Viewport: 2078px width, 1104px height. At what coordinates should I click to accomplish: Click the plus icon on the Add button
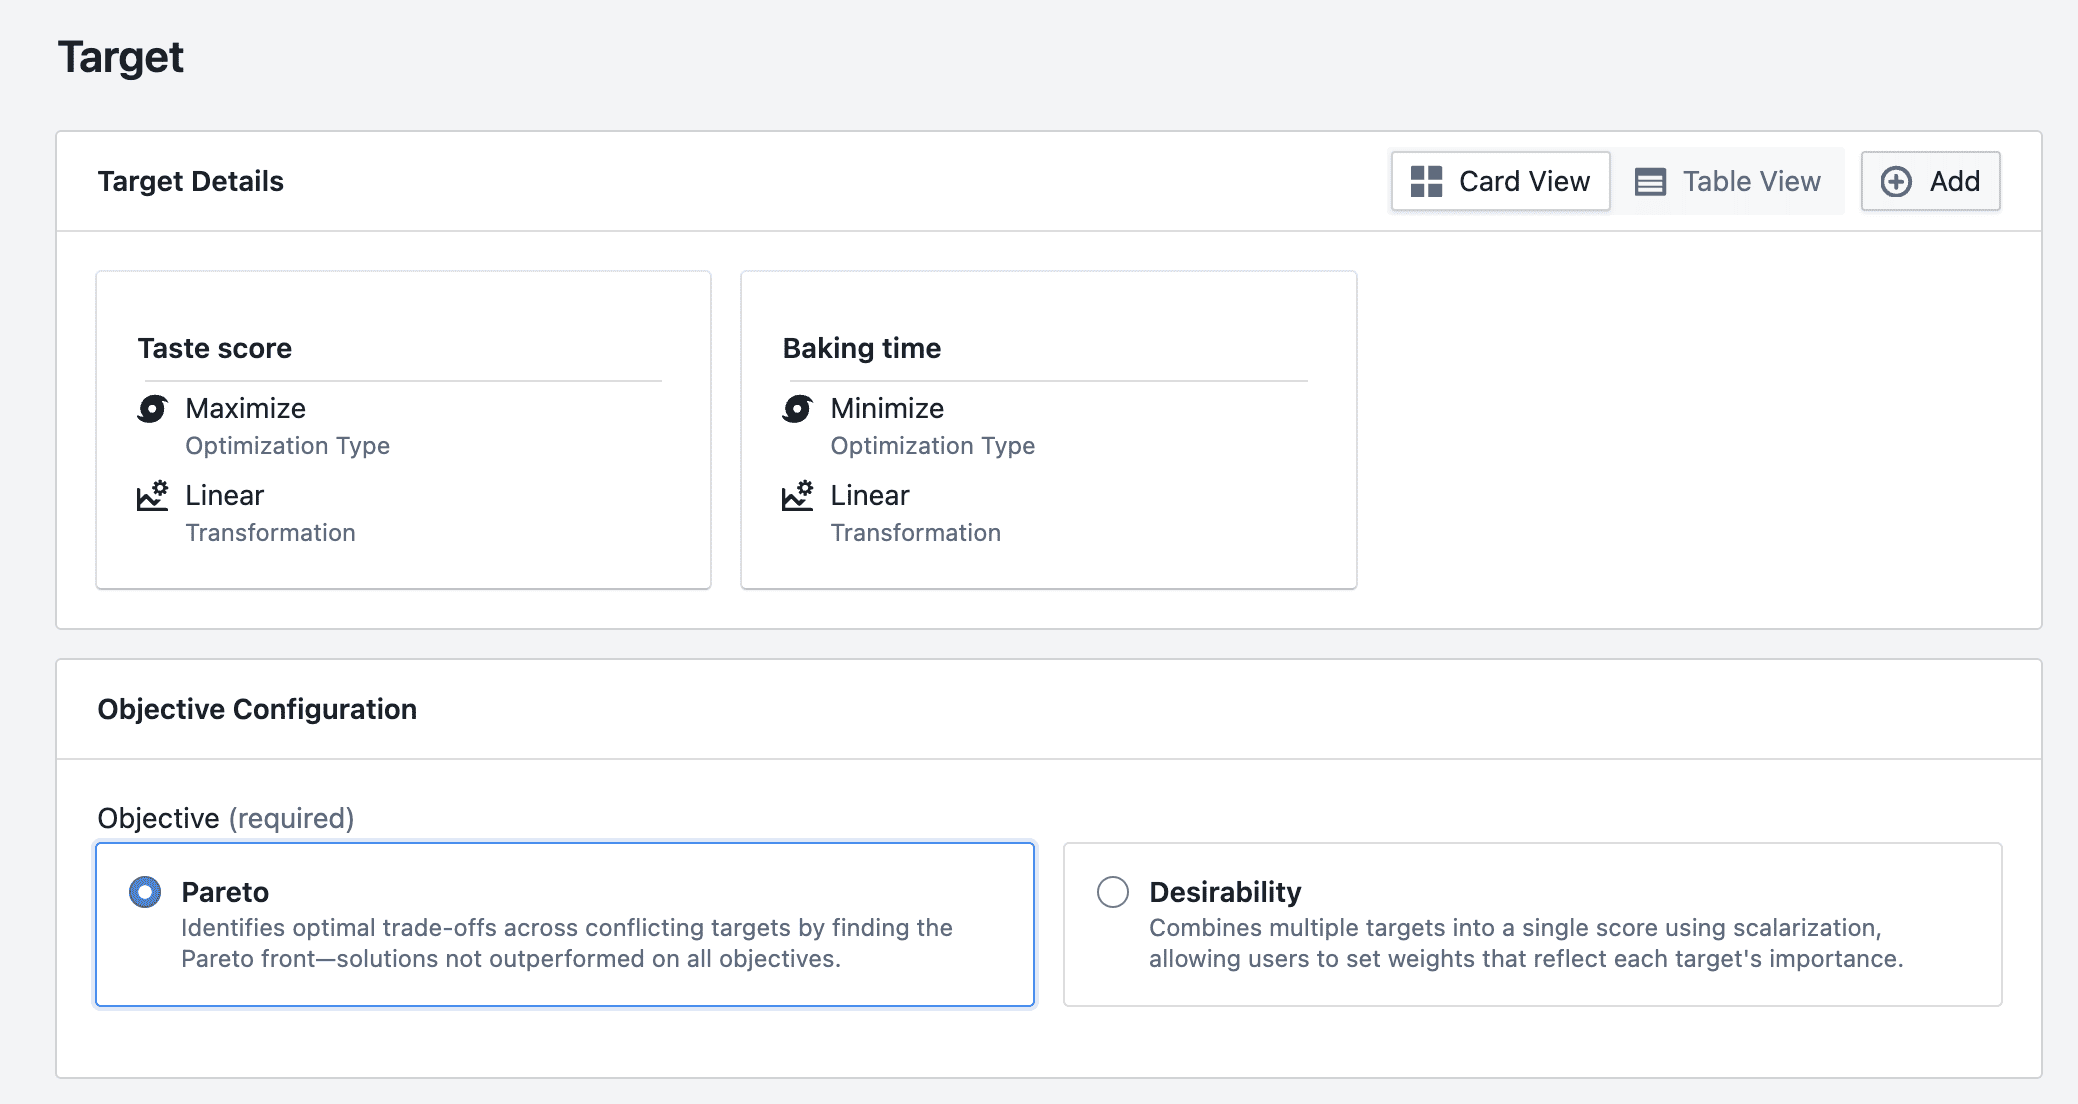coord(1896,181)
